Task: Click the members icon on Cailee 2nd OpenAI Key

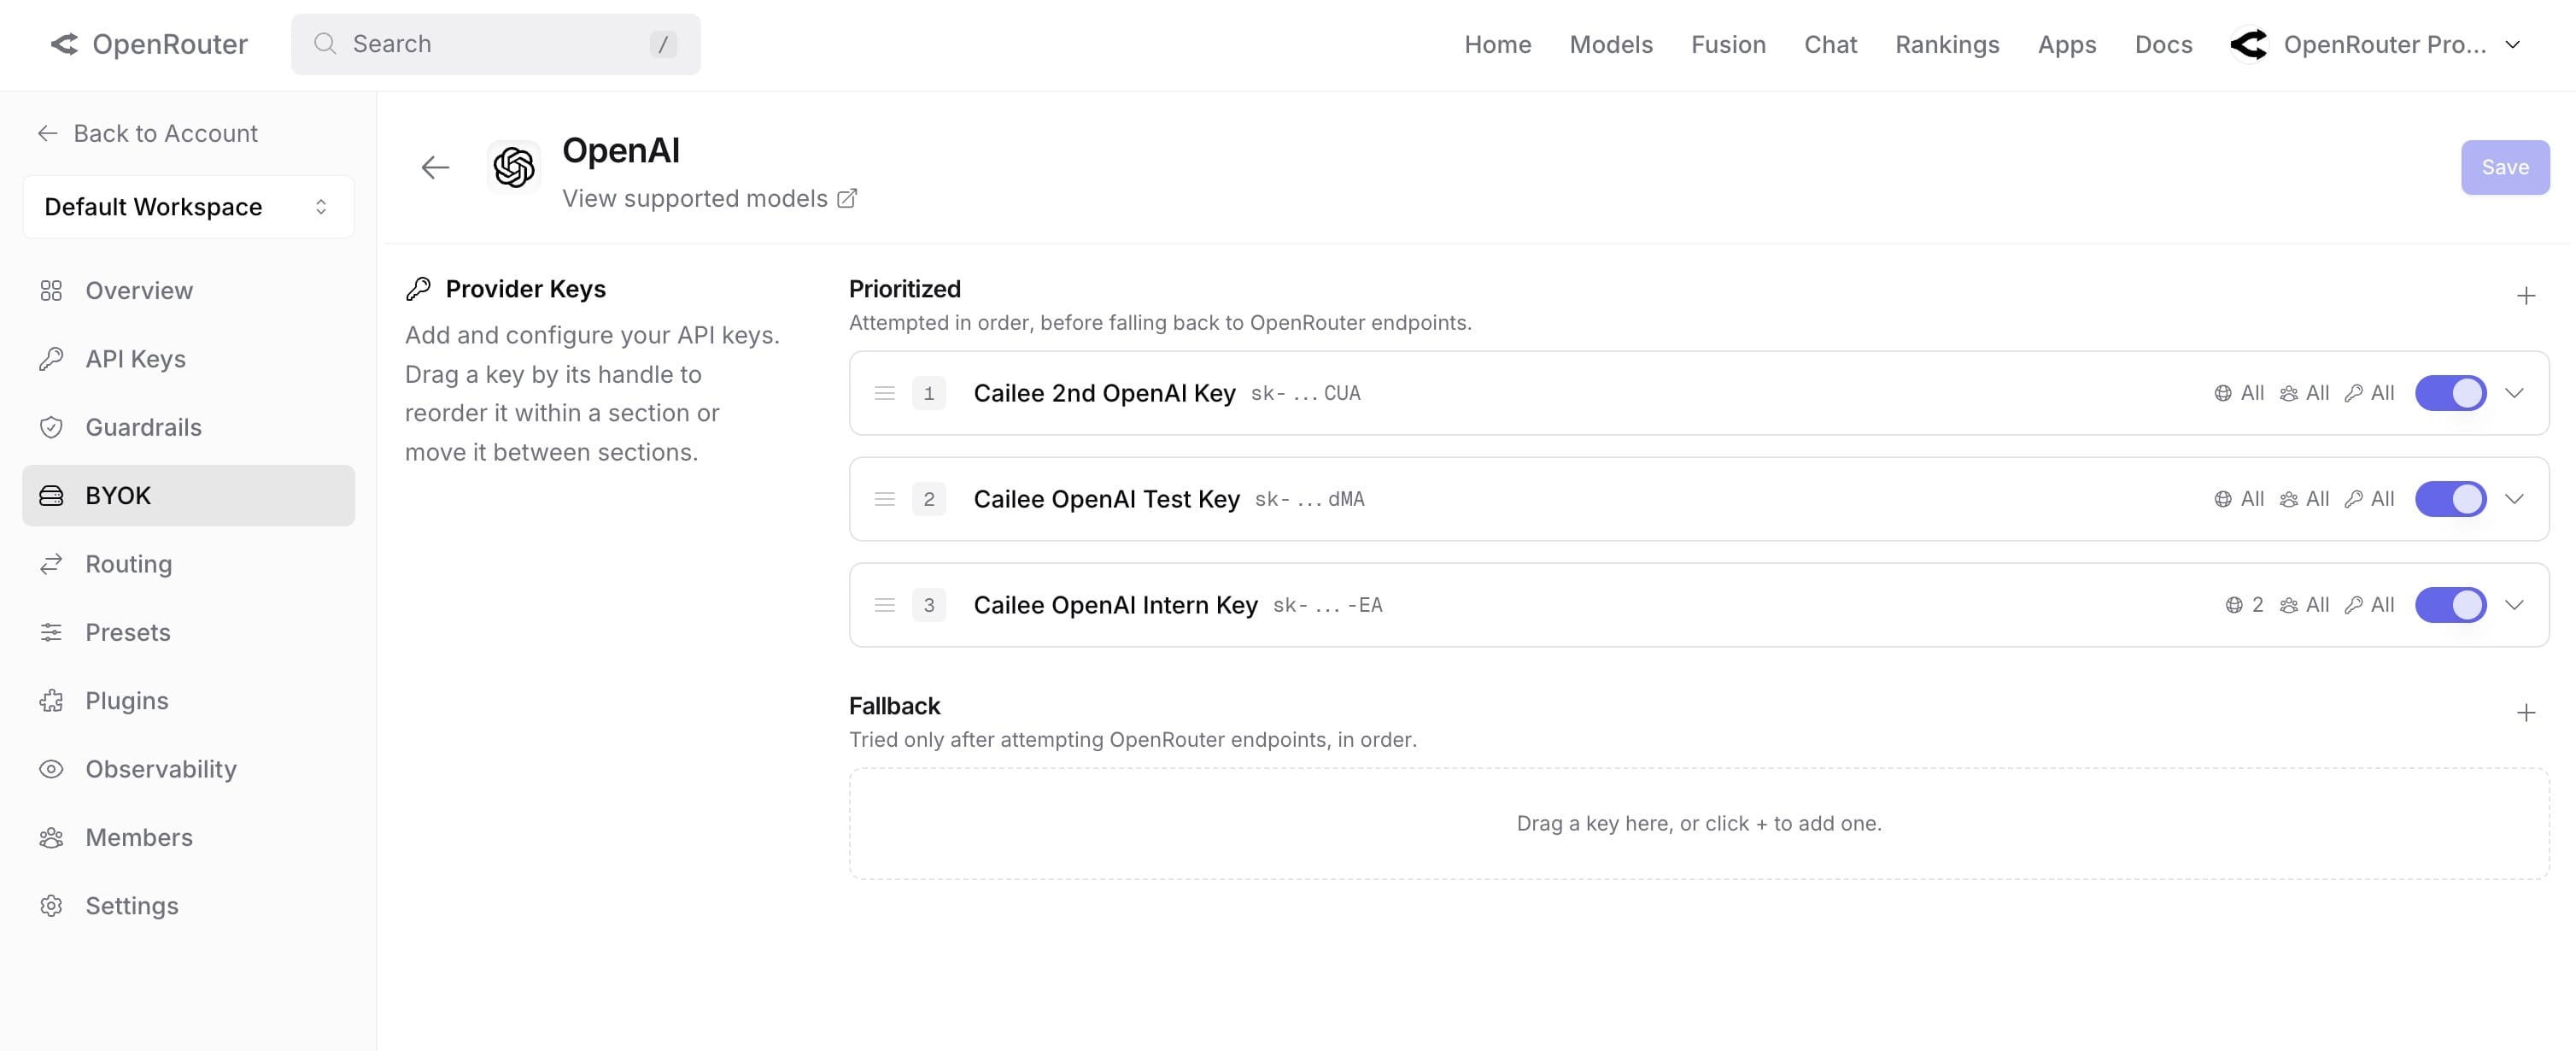Action: click(x=2289, y=393)
